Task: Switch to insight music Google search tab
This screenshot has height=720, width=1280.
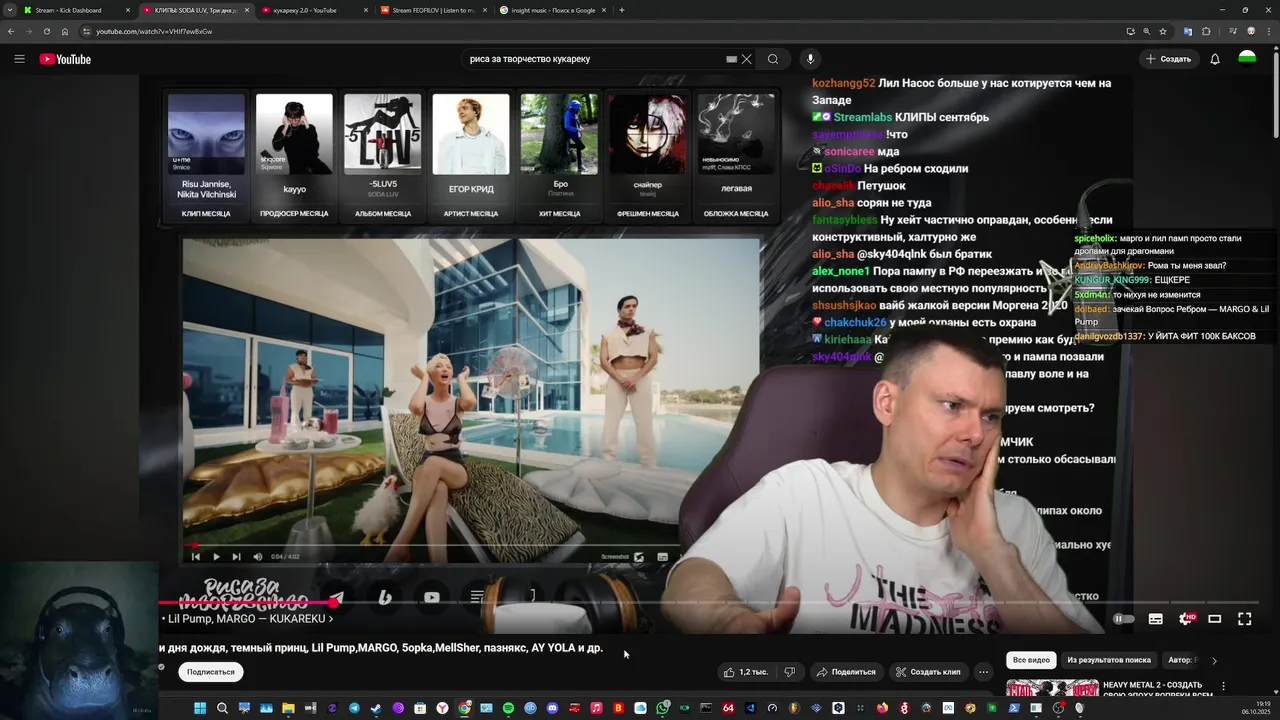Action: (x=553, y=10)
